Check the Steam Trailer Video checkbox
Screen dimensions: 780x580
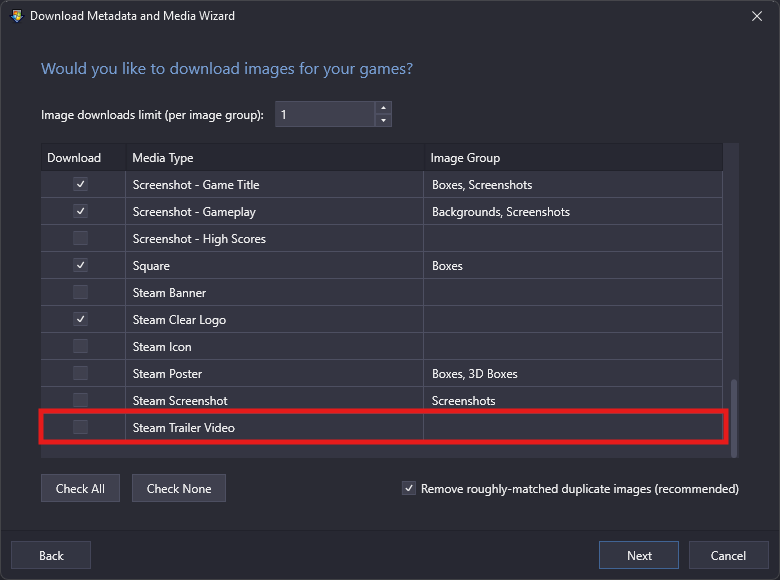pyautogui.click(x=81, y=427)
